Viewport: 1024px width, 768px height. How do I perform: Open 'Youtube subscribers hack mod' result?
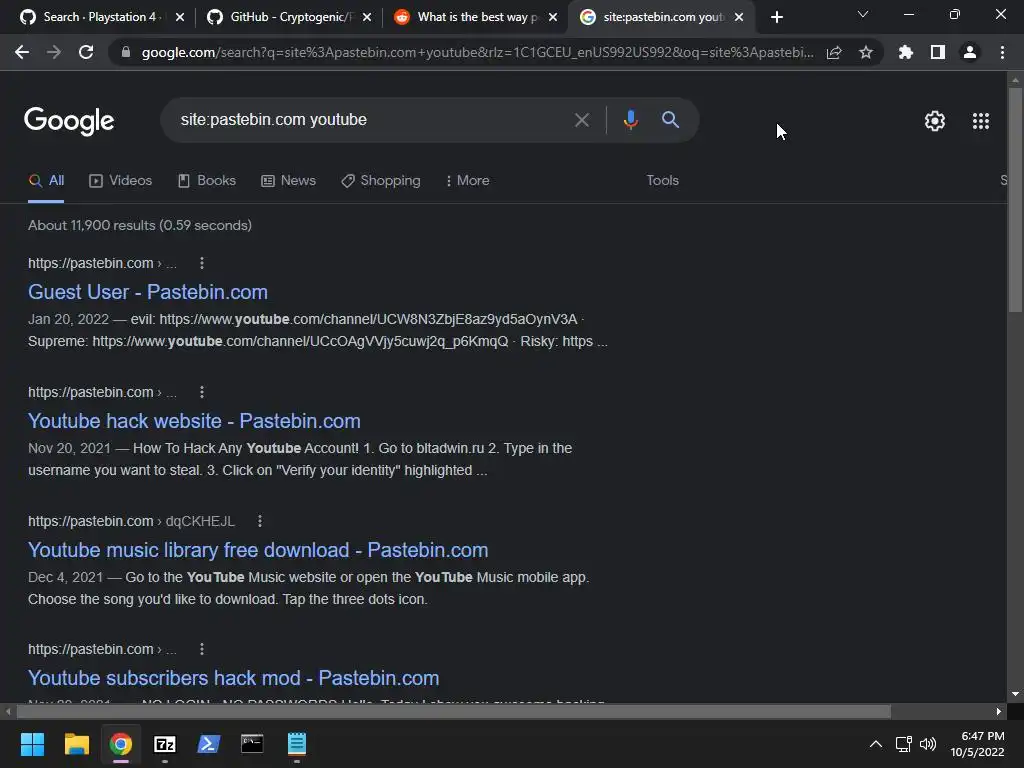233,679
